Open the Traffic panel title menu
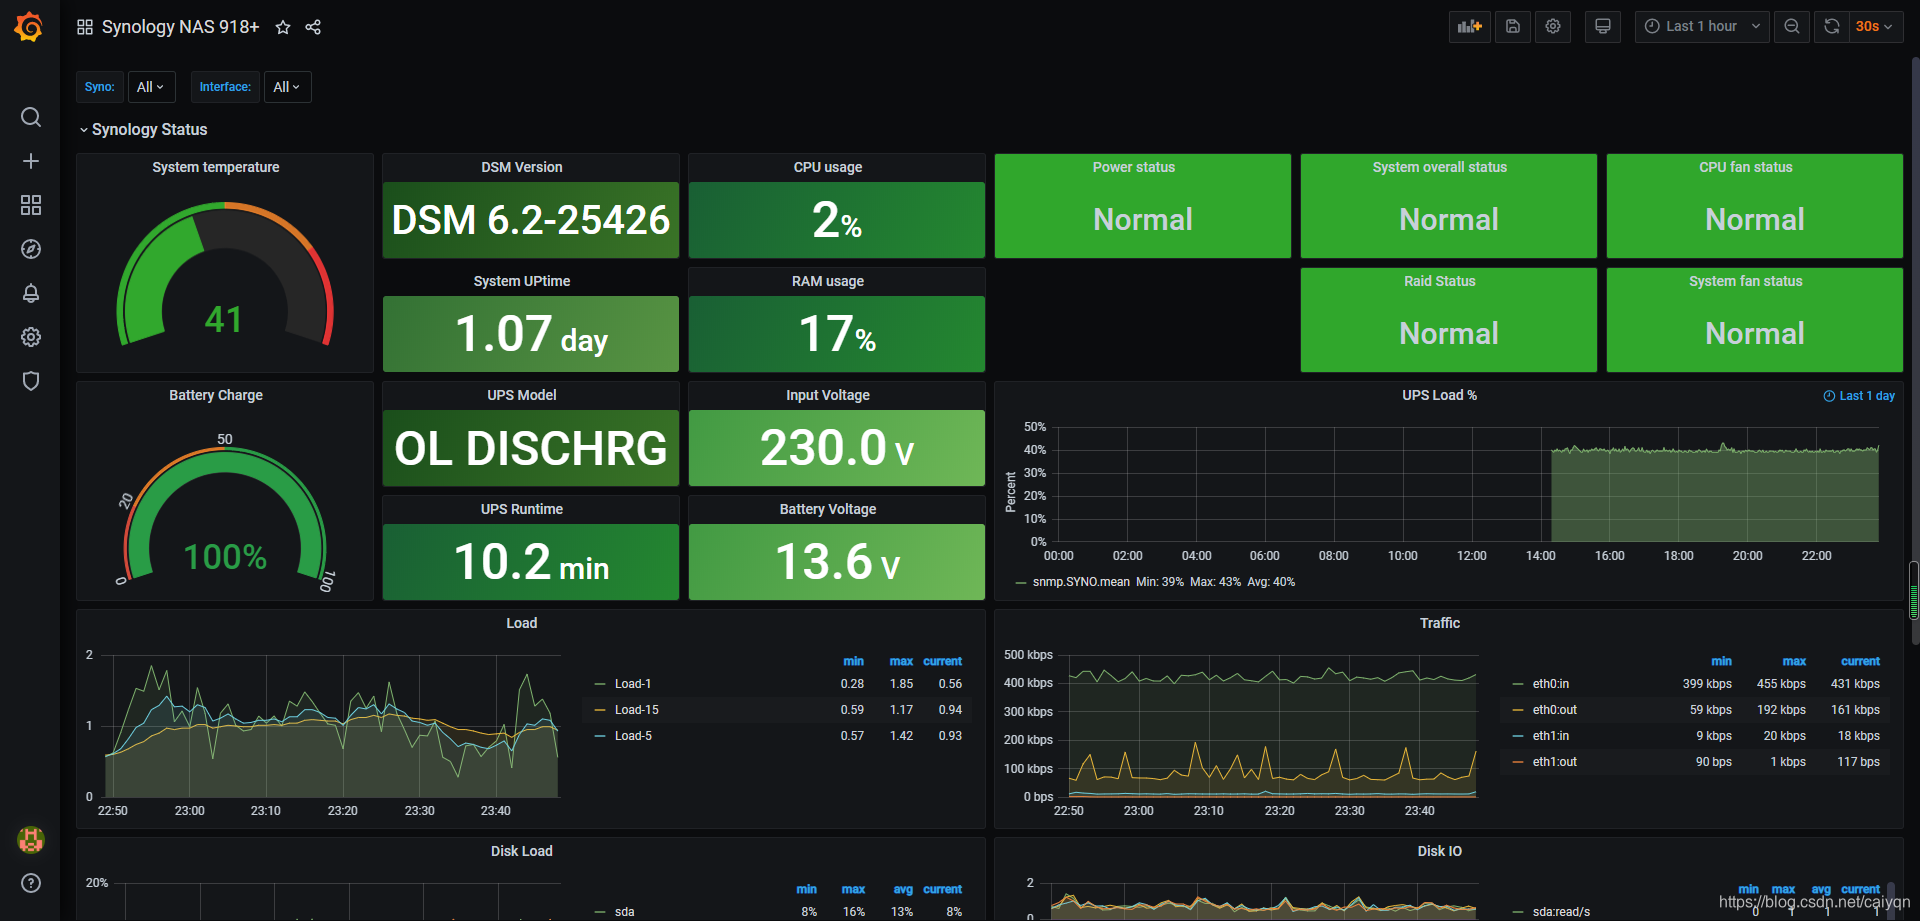The image size is (1920, 921). [1439, 623]
